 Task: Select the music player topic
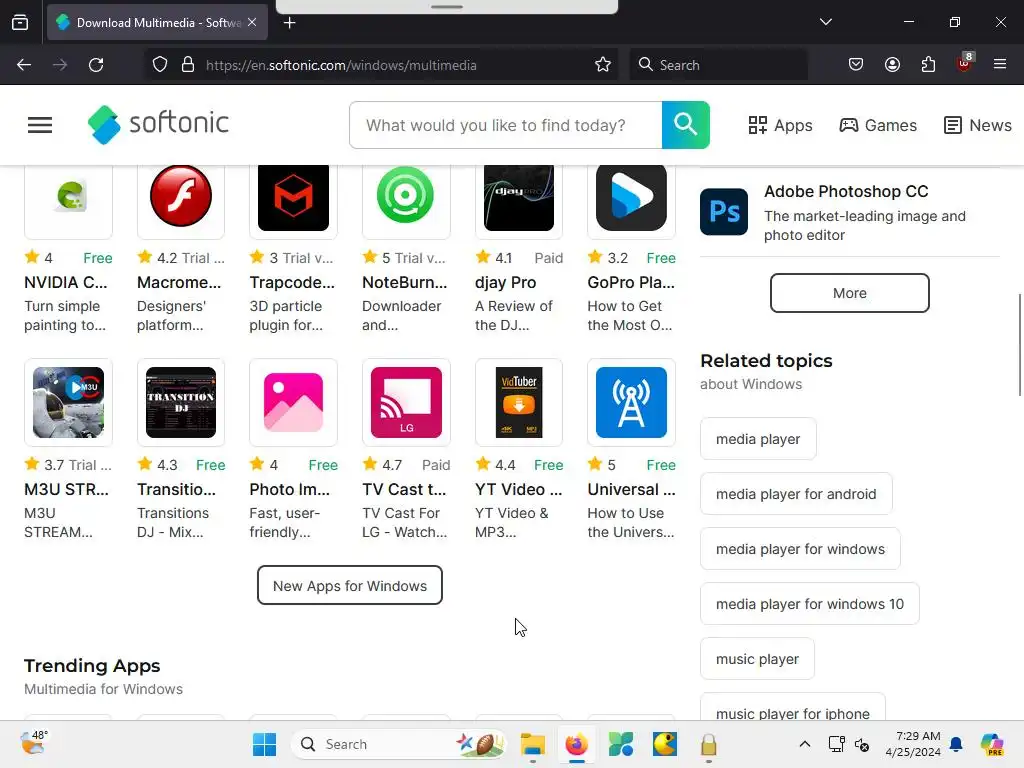[757, 658]
